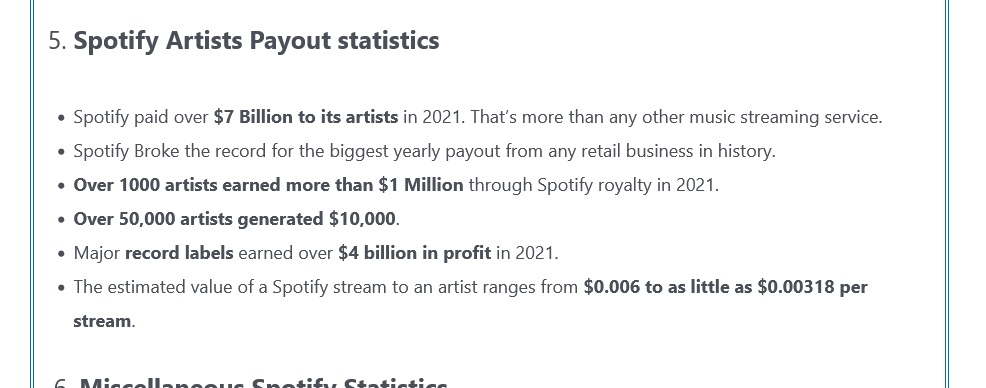Click '$0.006 to as little as $0.00318 per' text
Screen dimensions: 986x388
click(x=726, y=287)
